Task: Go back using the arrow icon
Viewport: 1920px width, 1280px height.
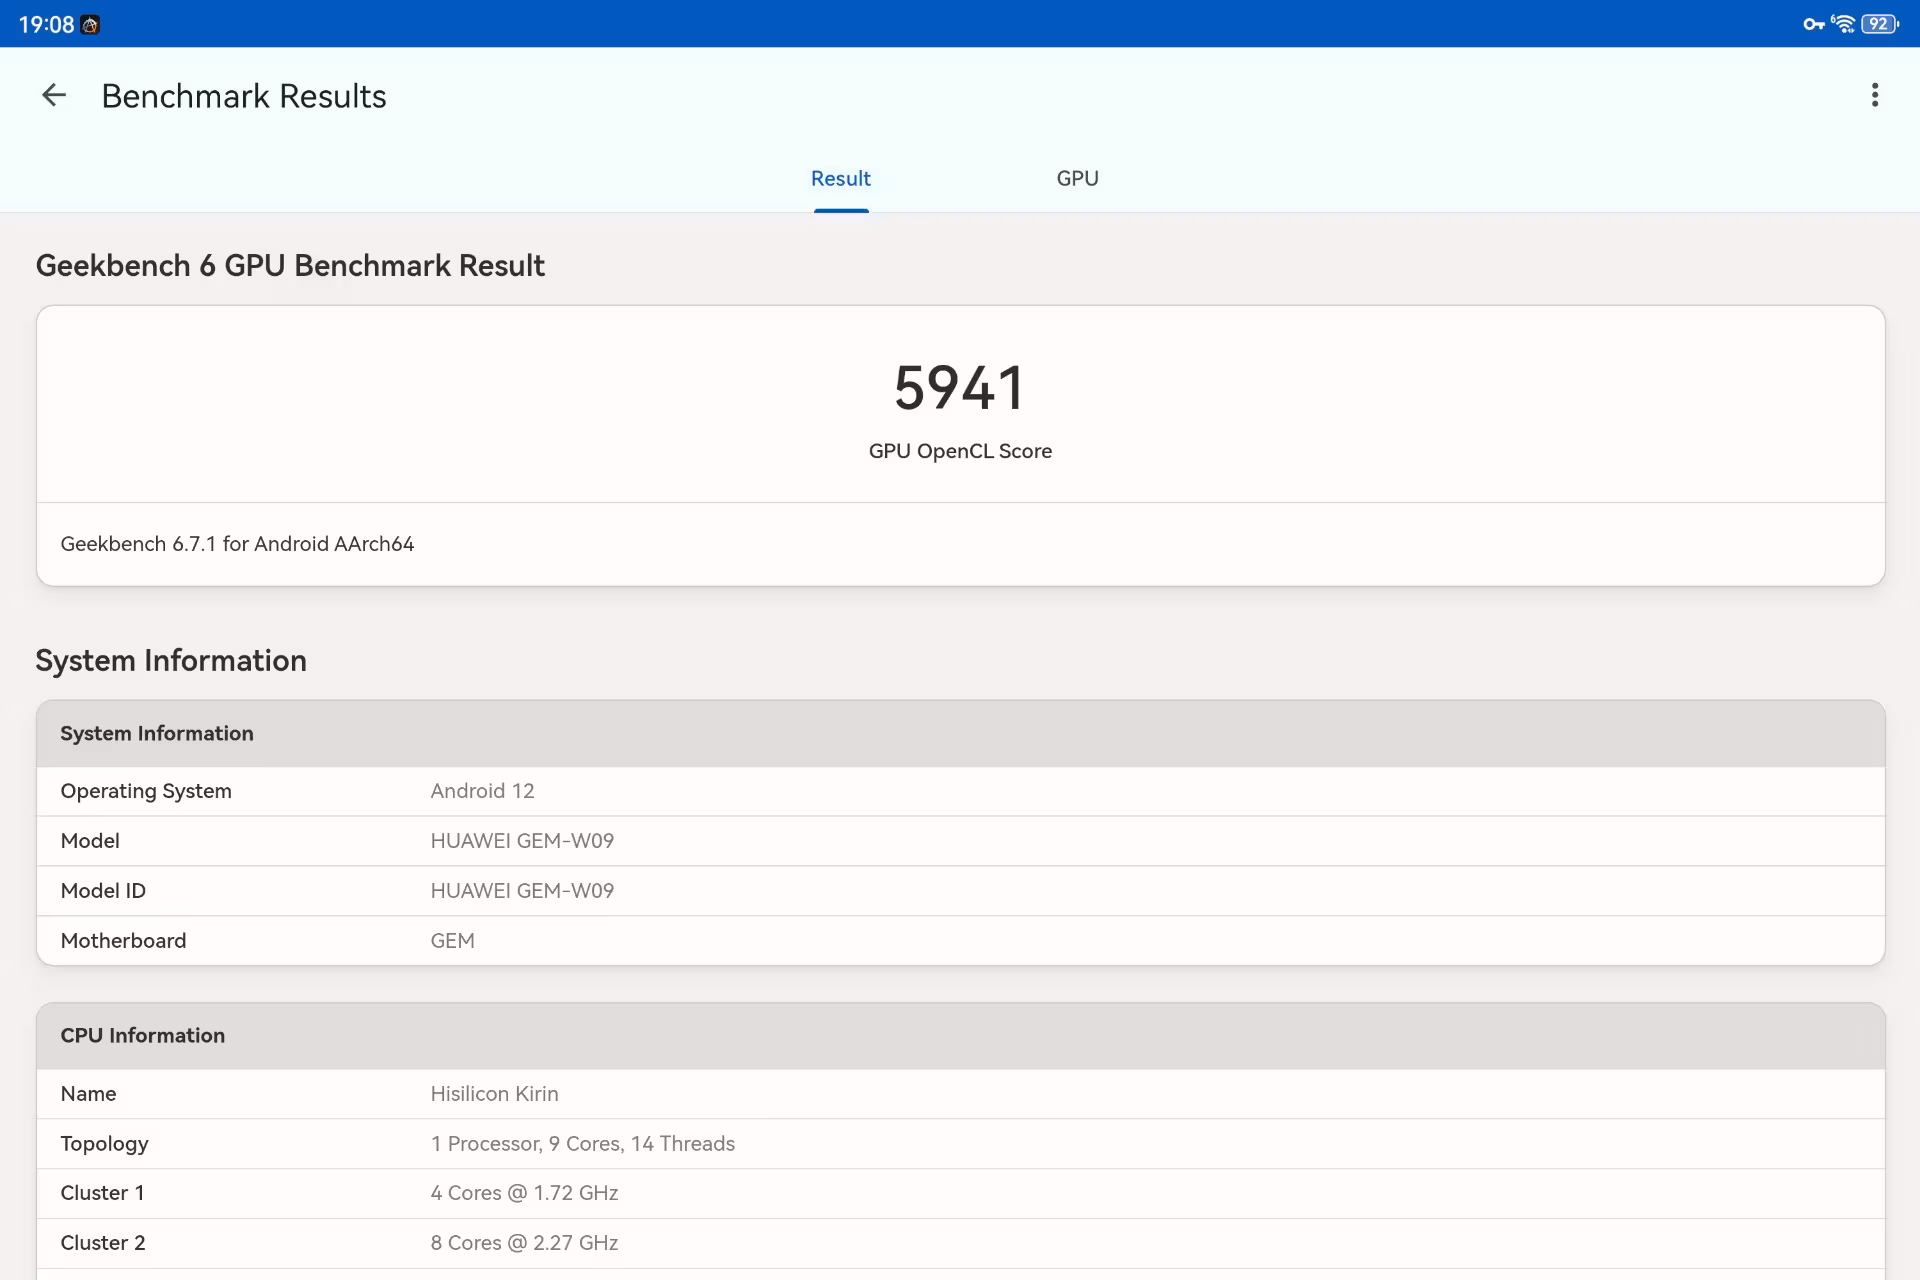Action: pos(54,95)
